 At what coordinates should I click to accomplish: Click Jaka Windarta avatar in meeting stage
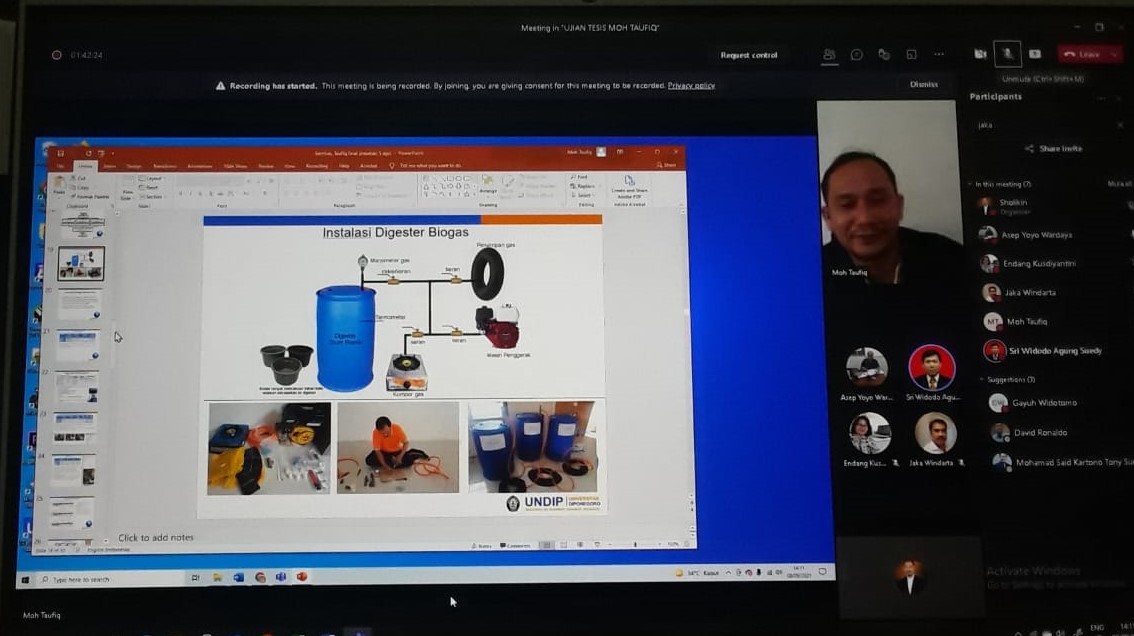tap(935, 433)
